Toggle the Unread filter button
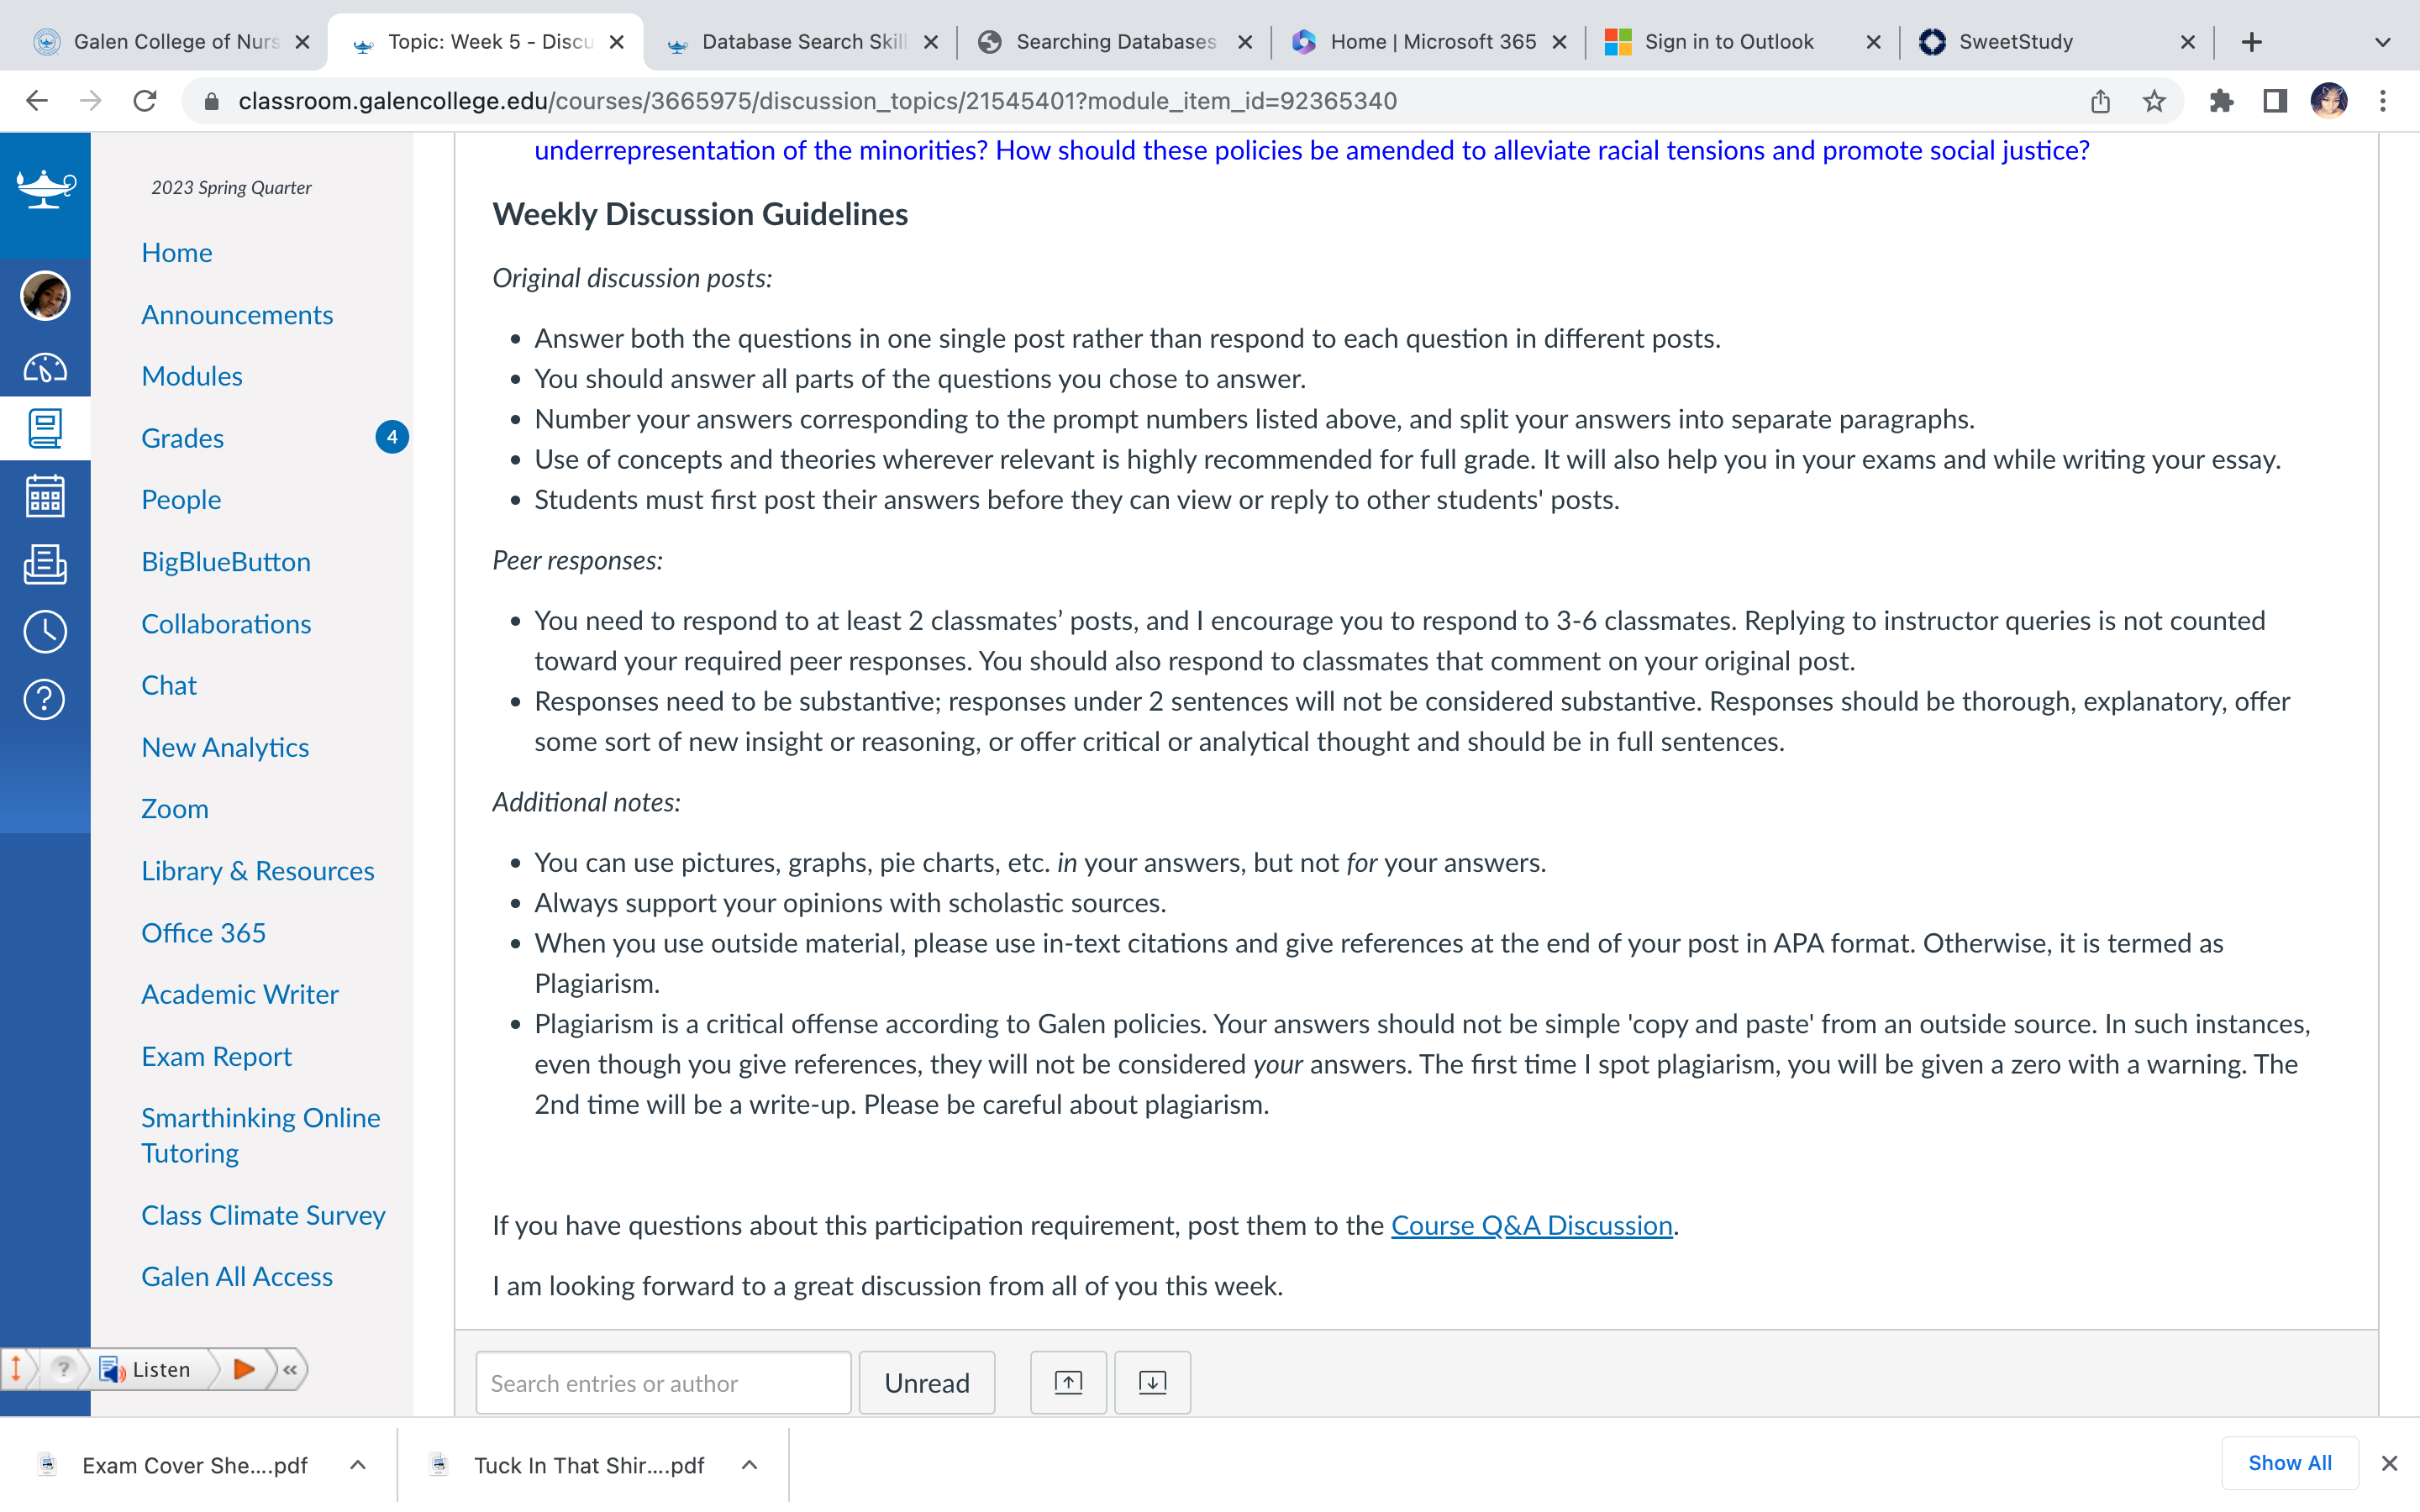This screenshot has height=1512, width=2420. point(927,1383)
